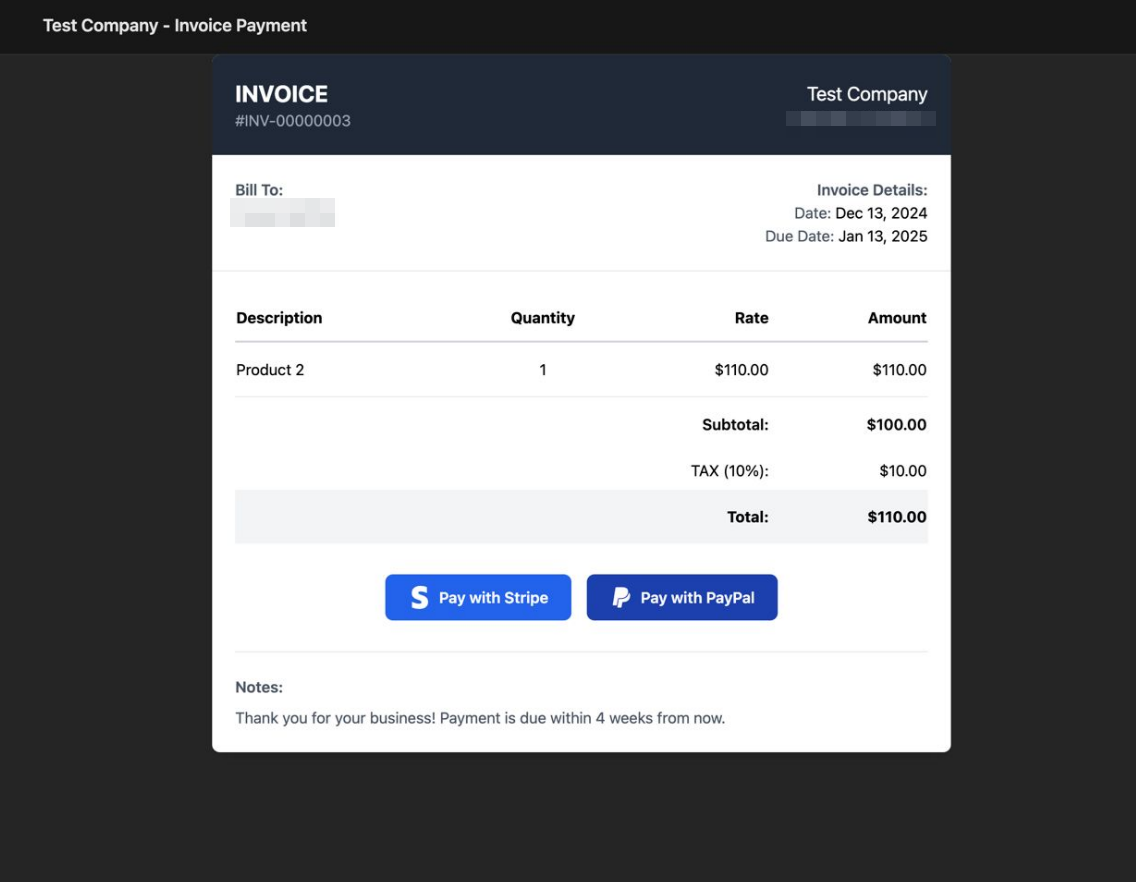Select the Bill To label
The width and height of the screenshot is (1136, 882).
(x=258, y=189)
